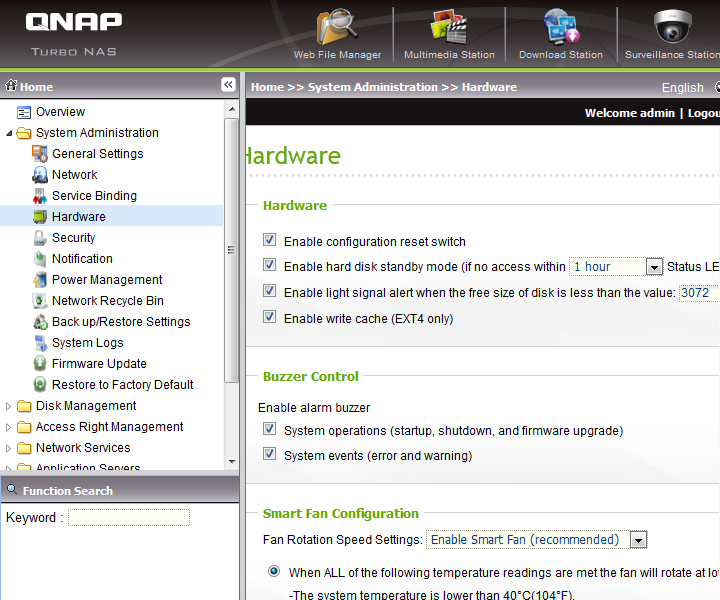
Task: Open Web File Manager icon
Action: [337, 28]
